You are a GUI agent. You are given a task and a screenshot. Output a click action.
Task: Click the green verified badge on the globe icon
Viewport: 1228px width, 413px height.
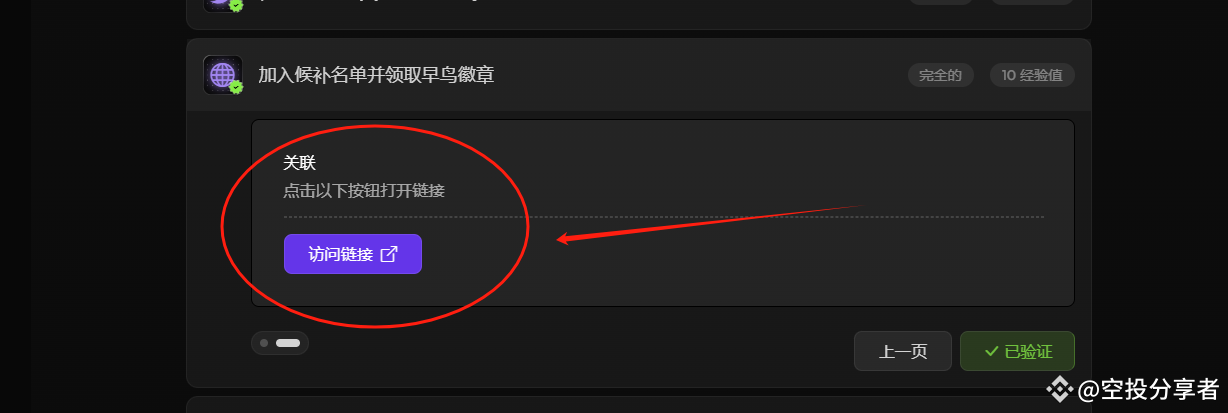point(236,88)
